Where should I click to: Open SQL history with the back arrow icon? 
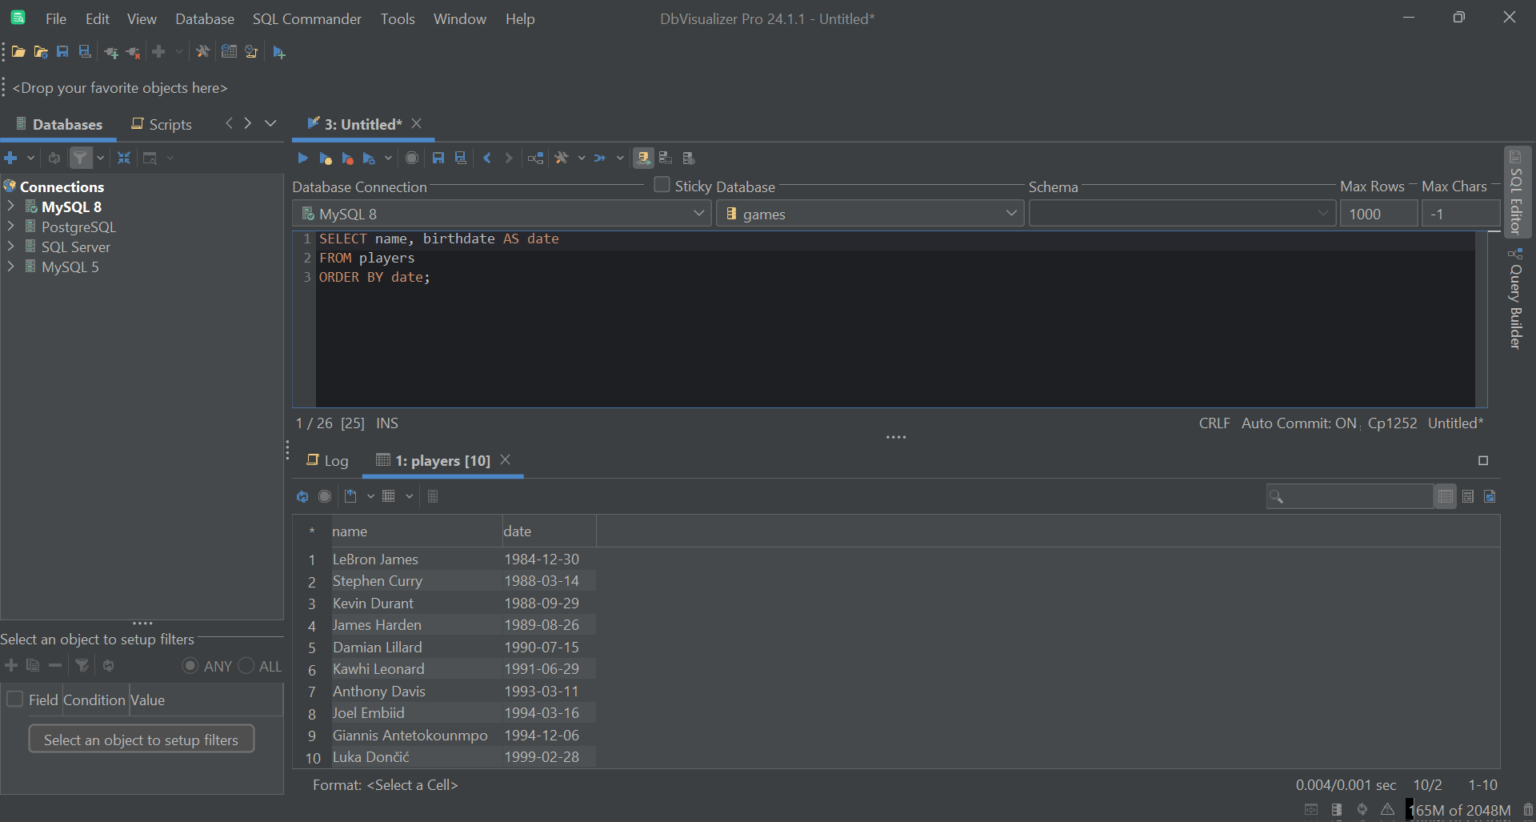tap(487, 157)
